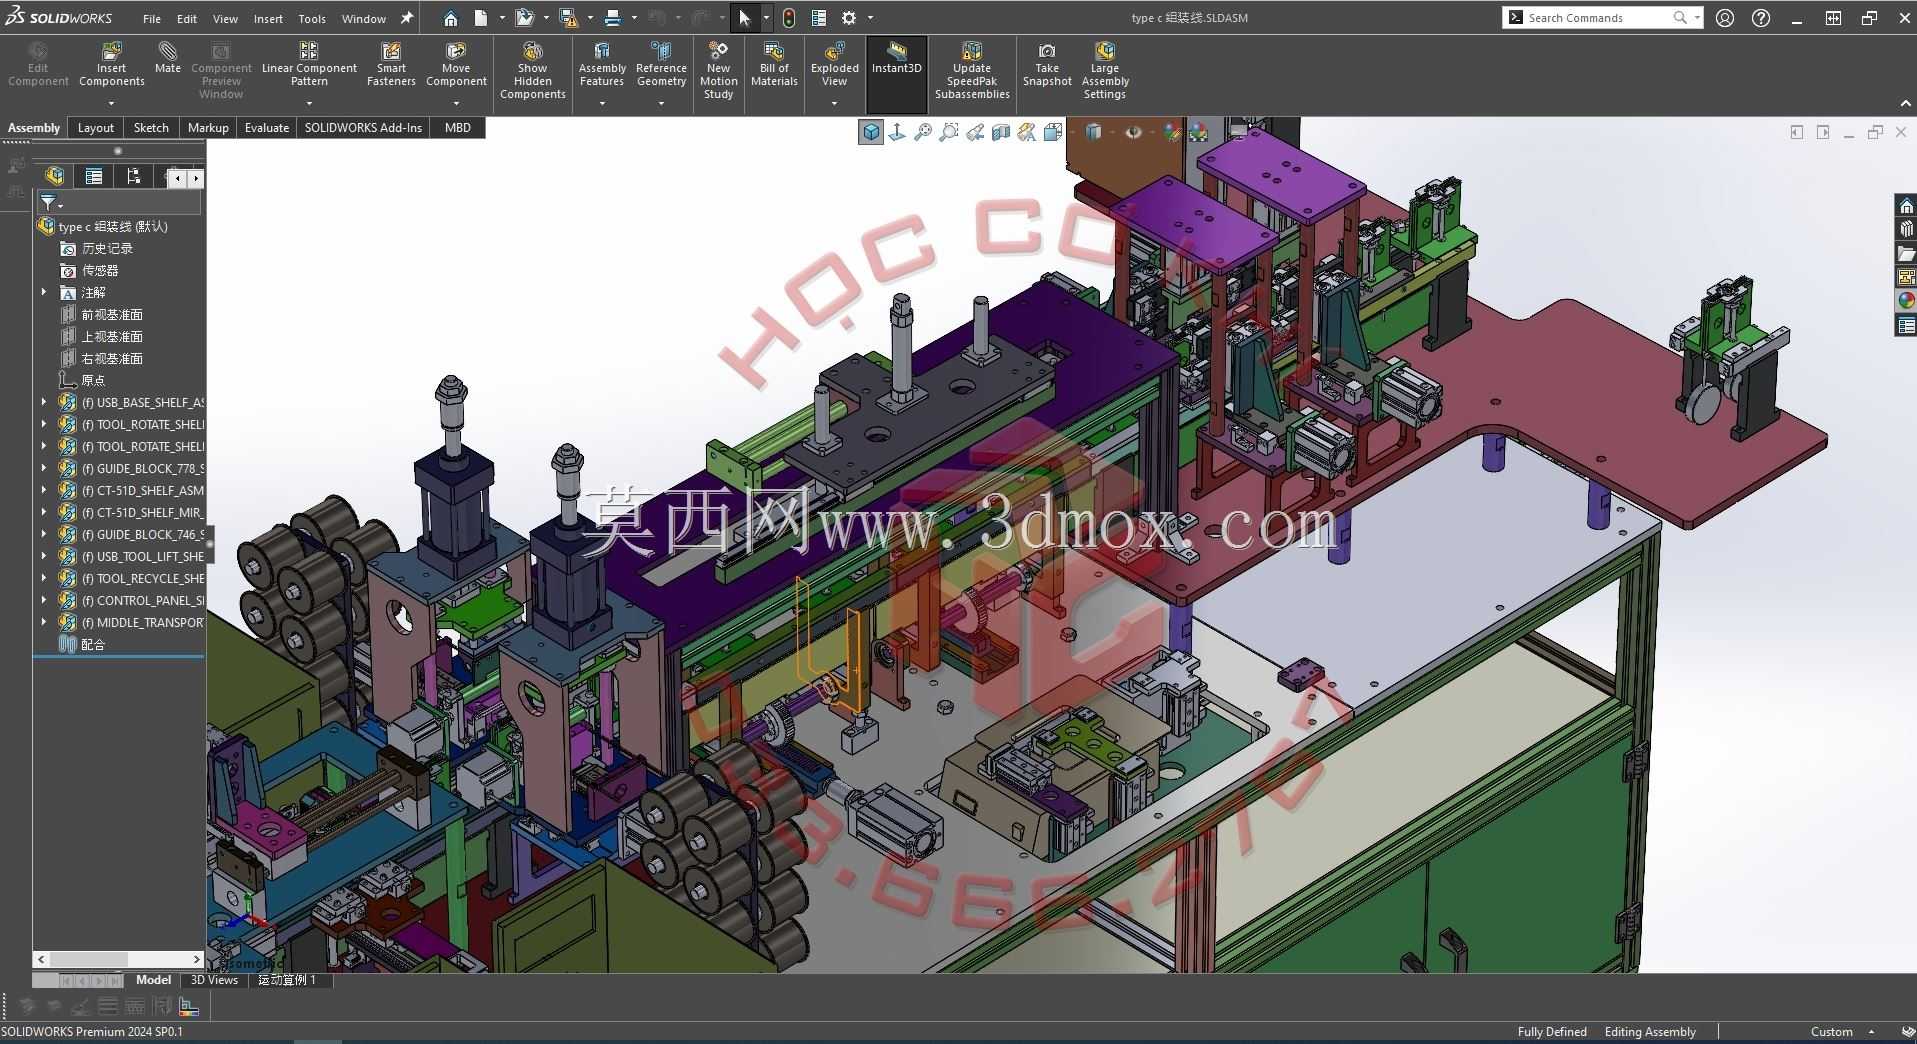Viewport: 1917px width, 1044px height.
Task: Expand the 注解 annotations folder
Action: coord(43,292)
